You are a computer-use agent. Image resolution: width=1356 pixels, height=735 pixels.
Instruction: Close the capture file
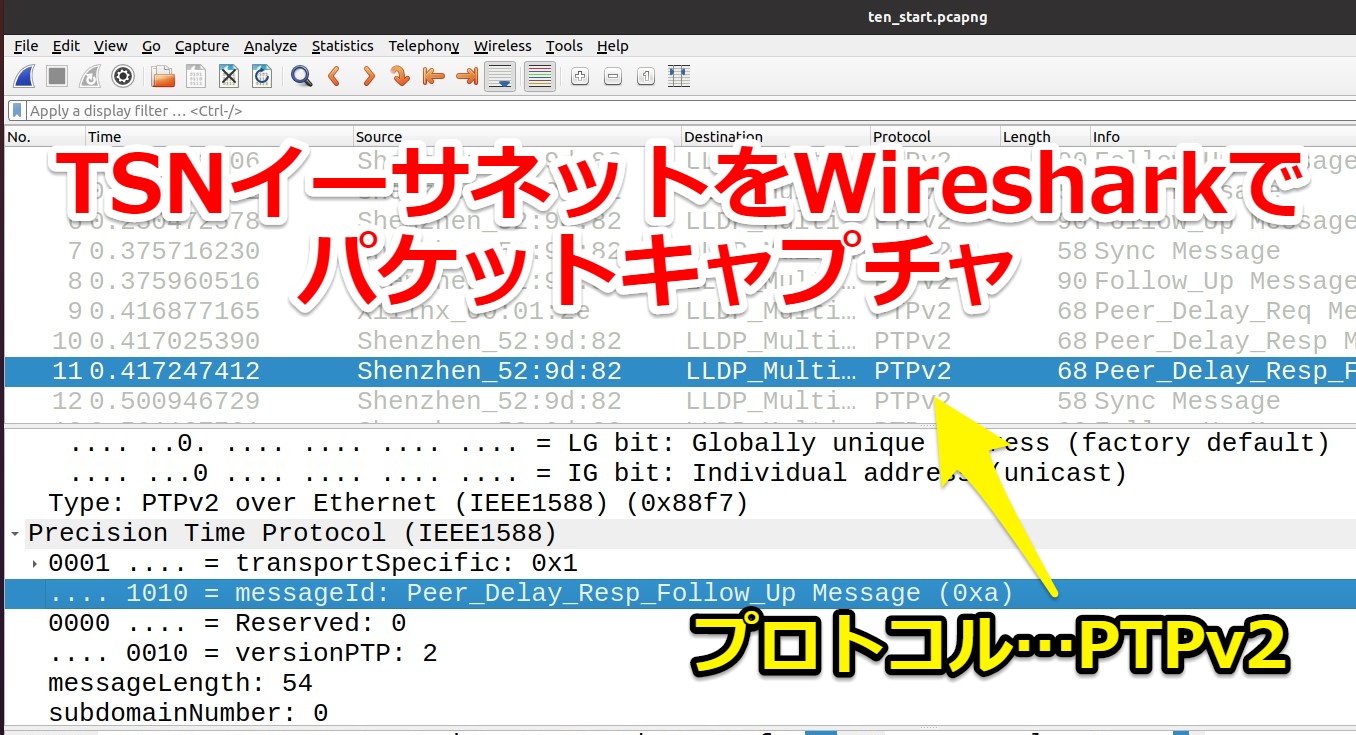(229, 76)
